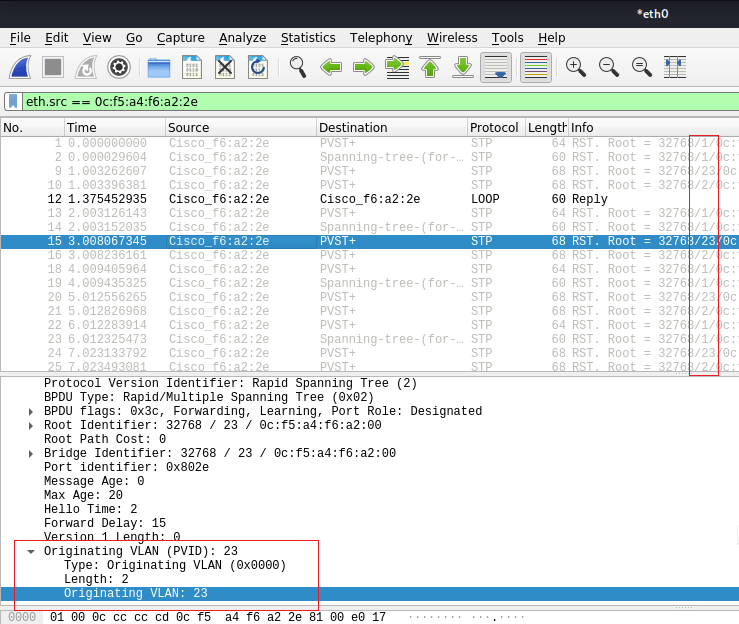Expand the Root Identifier field

click(31, 426)
